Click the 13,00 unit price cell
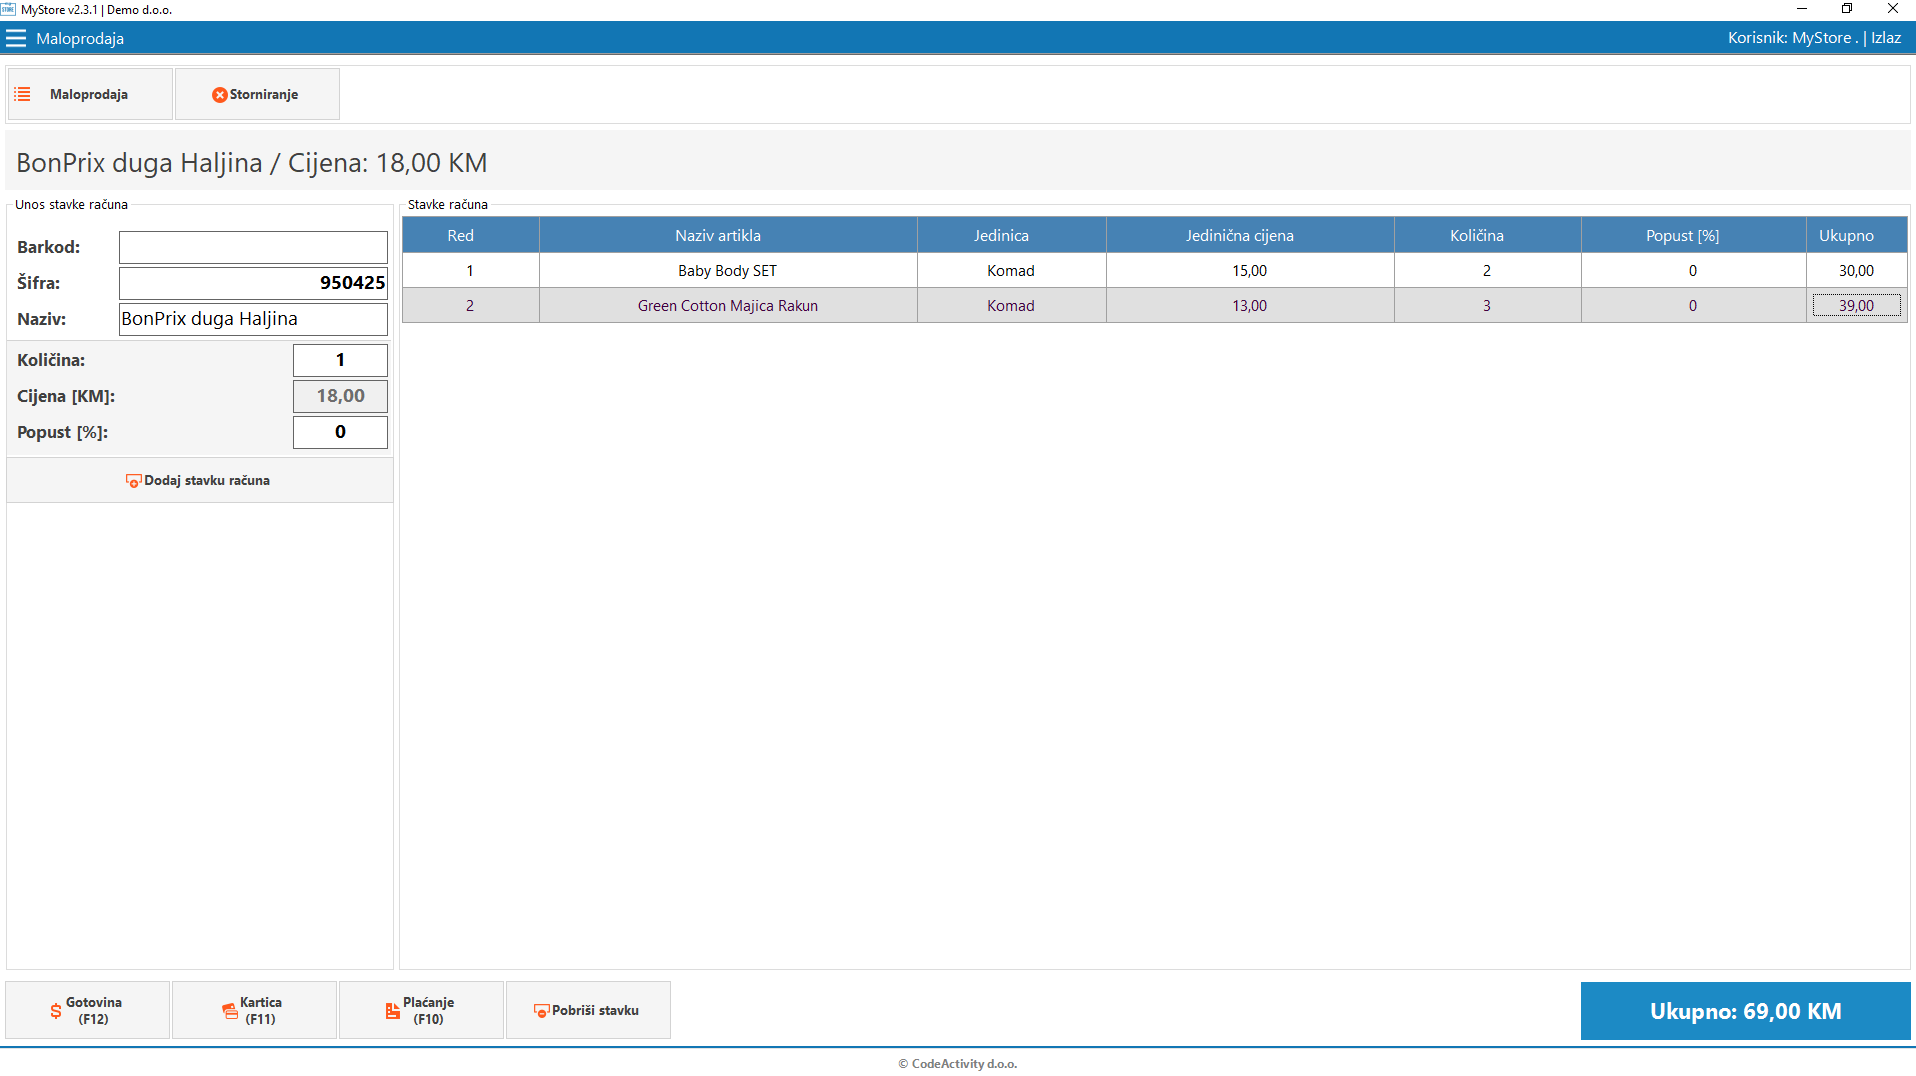This screenshot has width=1916, height=1076. point(1250,306)
